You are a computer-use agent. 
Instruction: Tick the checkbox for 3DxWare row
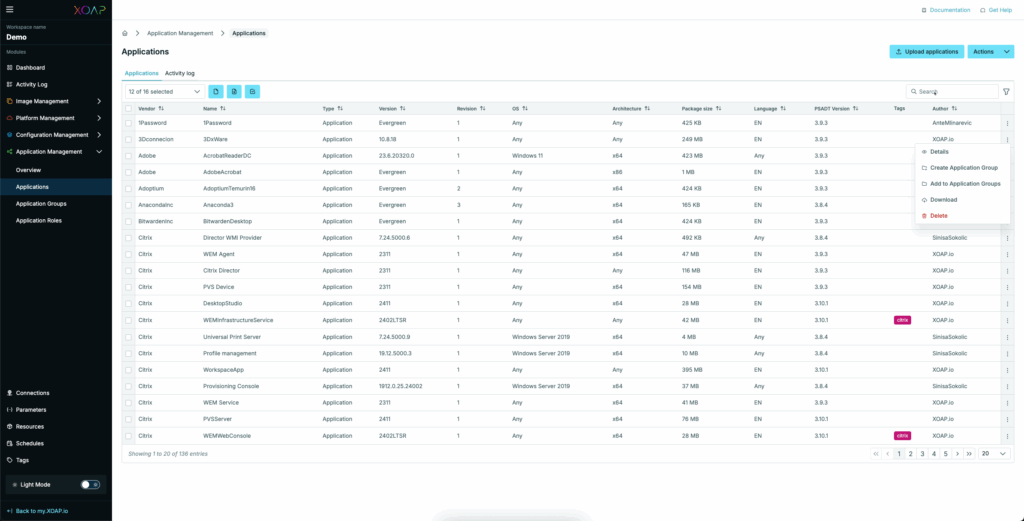coord(129,139)
